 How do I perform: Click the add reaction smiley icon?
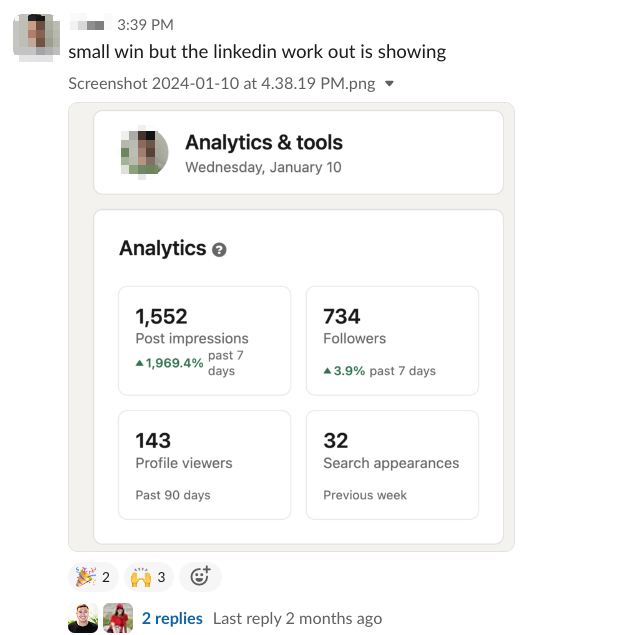pos(200,577)
